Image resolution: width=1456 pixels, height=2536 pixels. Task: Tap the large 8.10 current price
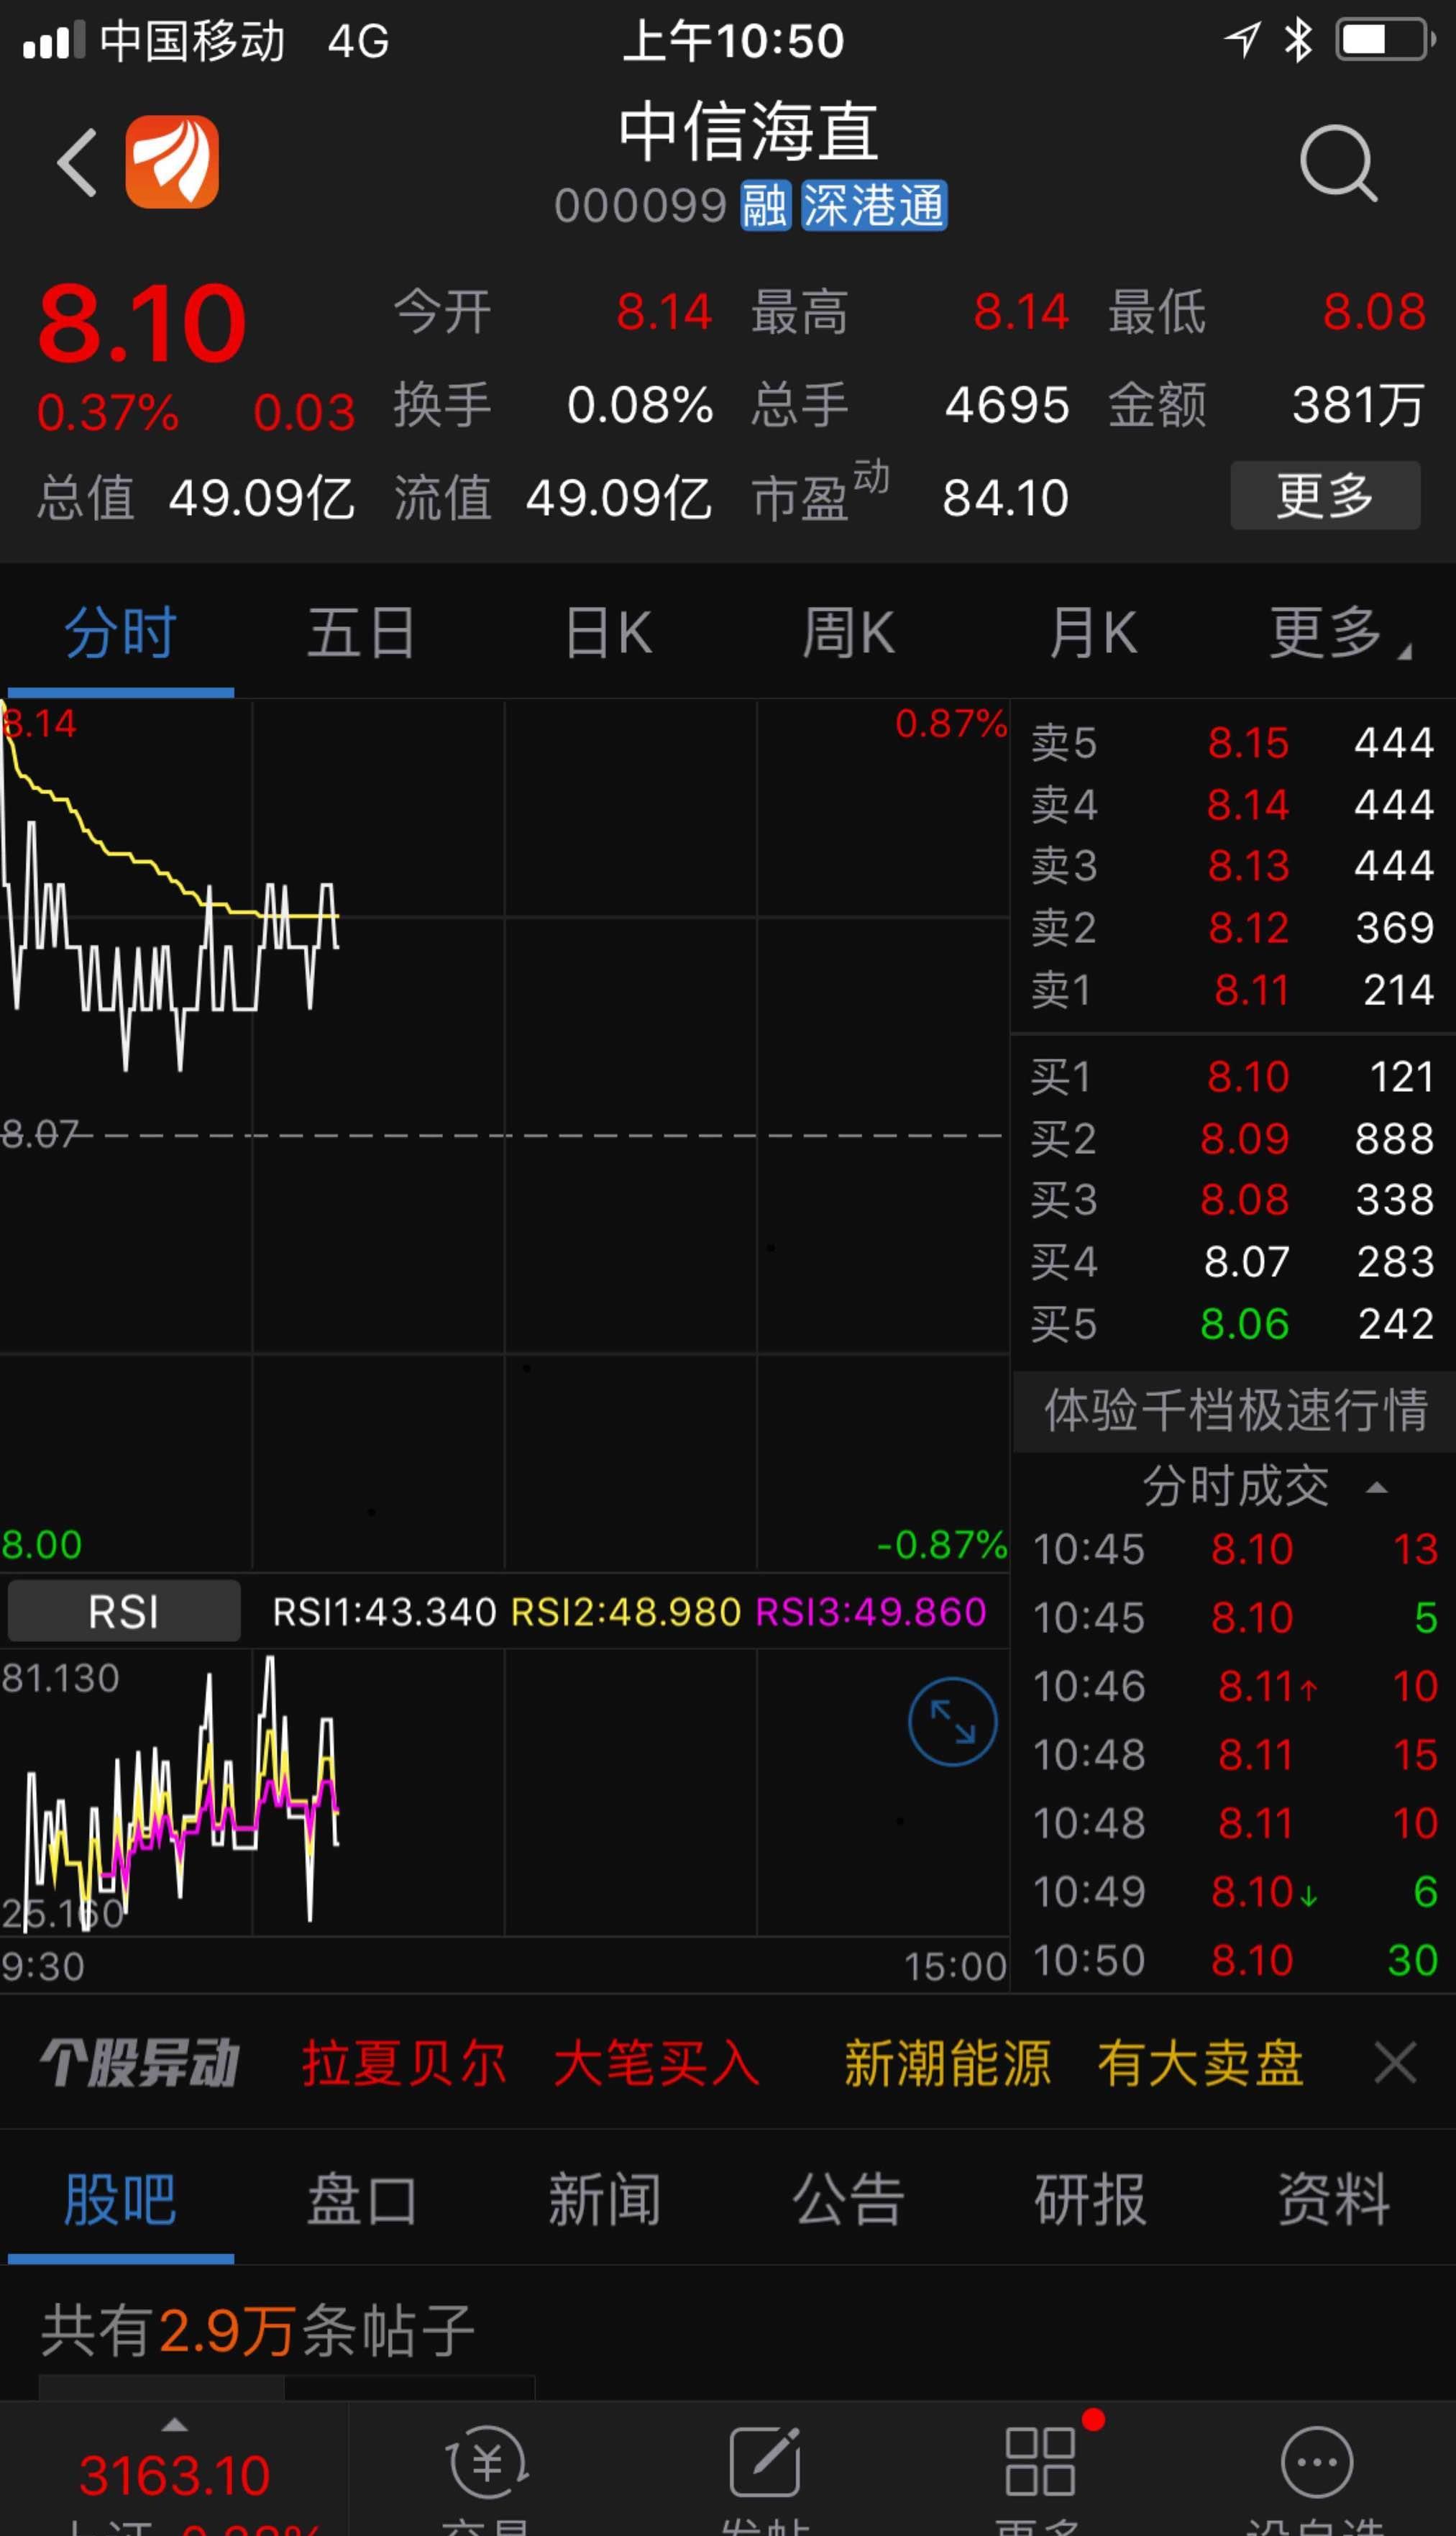click(142, 324)
